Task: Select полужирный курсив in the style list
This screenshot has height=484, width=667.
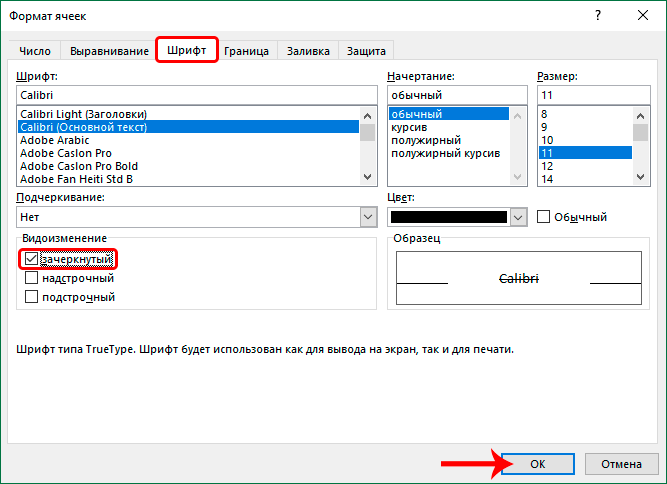Action: (445, 153)
